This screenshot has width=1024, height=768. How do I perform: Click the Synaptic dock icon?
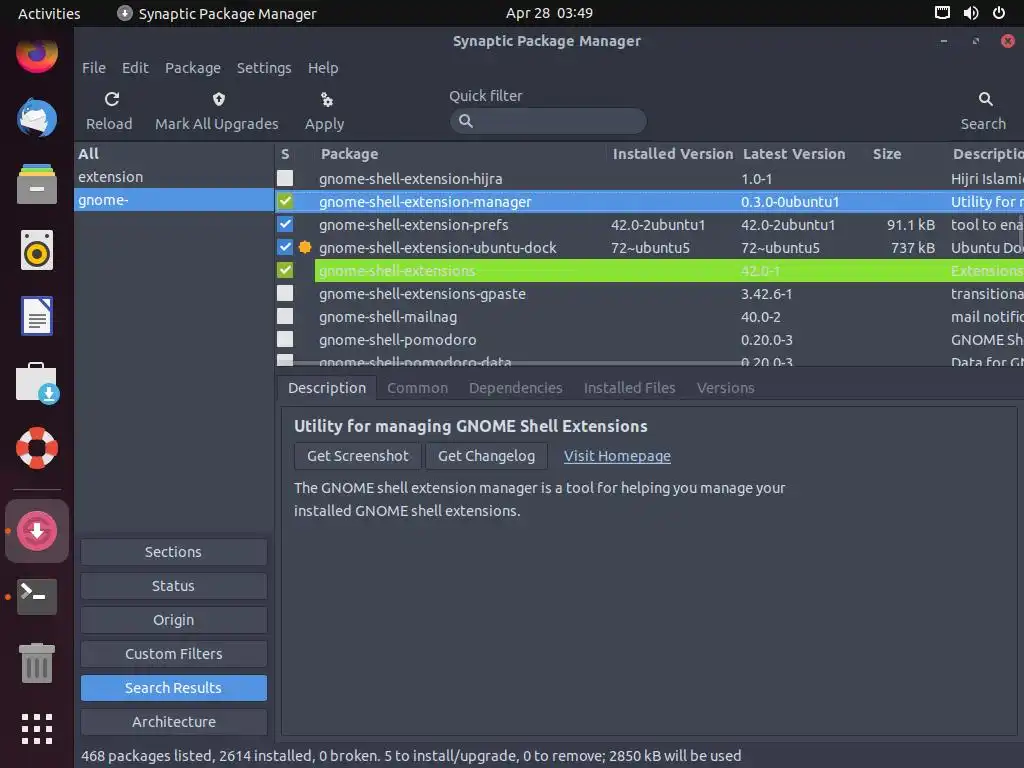(37, 531)
